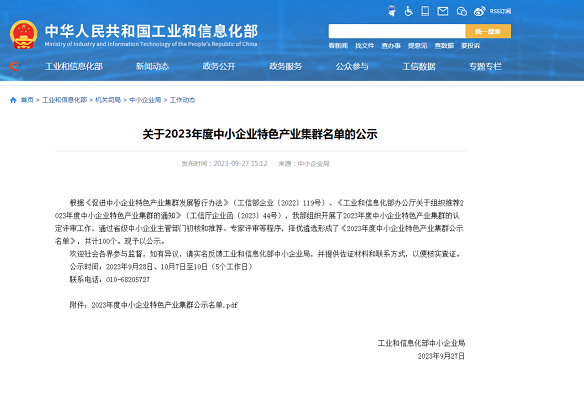This screenshot has width=584, height=409.
Task: Click the 找文件 quick link under search
Action: click(x=364, y=45)
